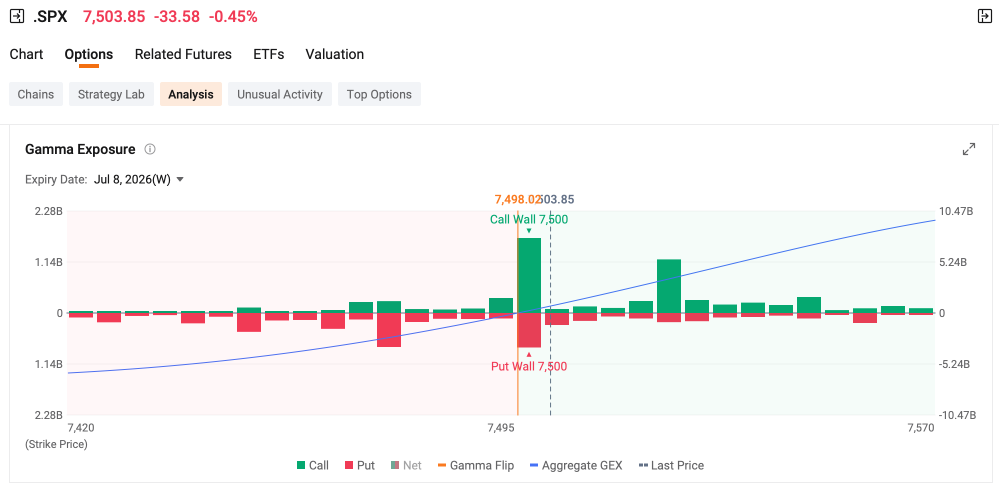Click the second-tallest green call bar
The height and width of the screenshot is (490, 999).
click(x=669, y=285)
